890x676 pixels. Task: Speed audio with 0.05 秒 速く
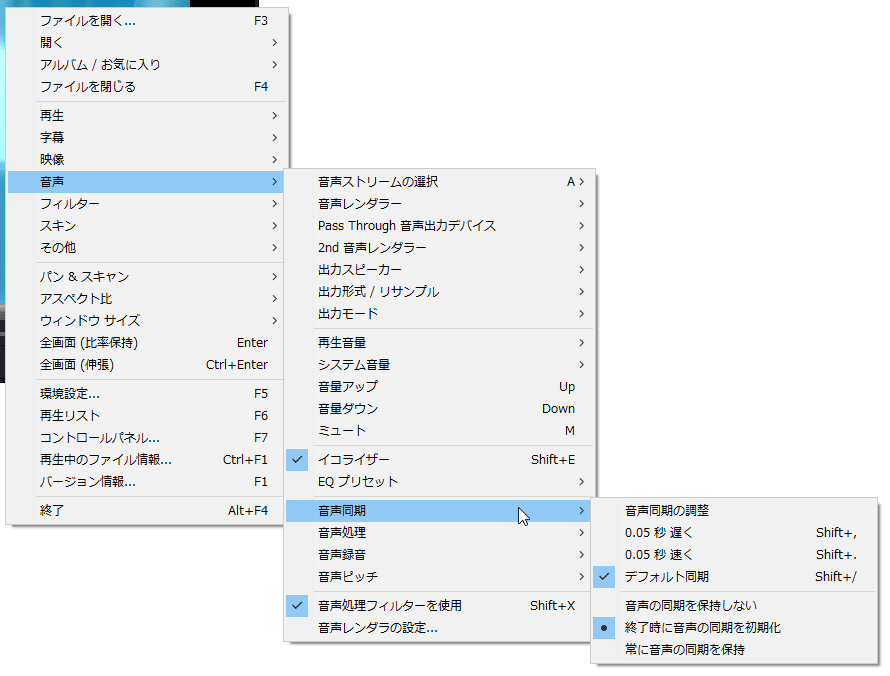[658, 555]
